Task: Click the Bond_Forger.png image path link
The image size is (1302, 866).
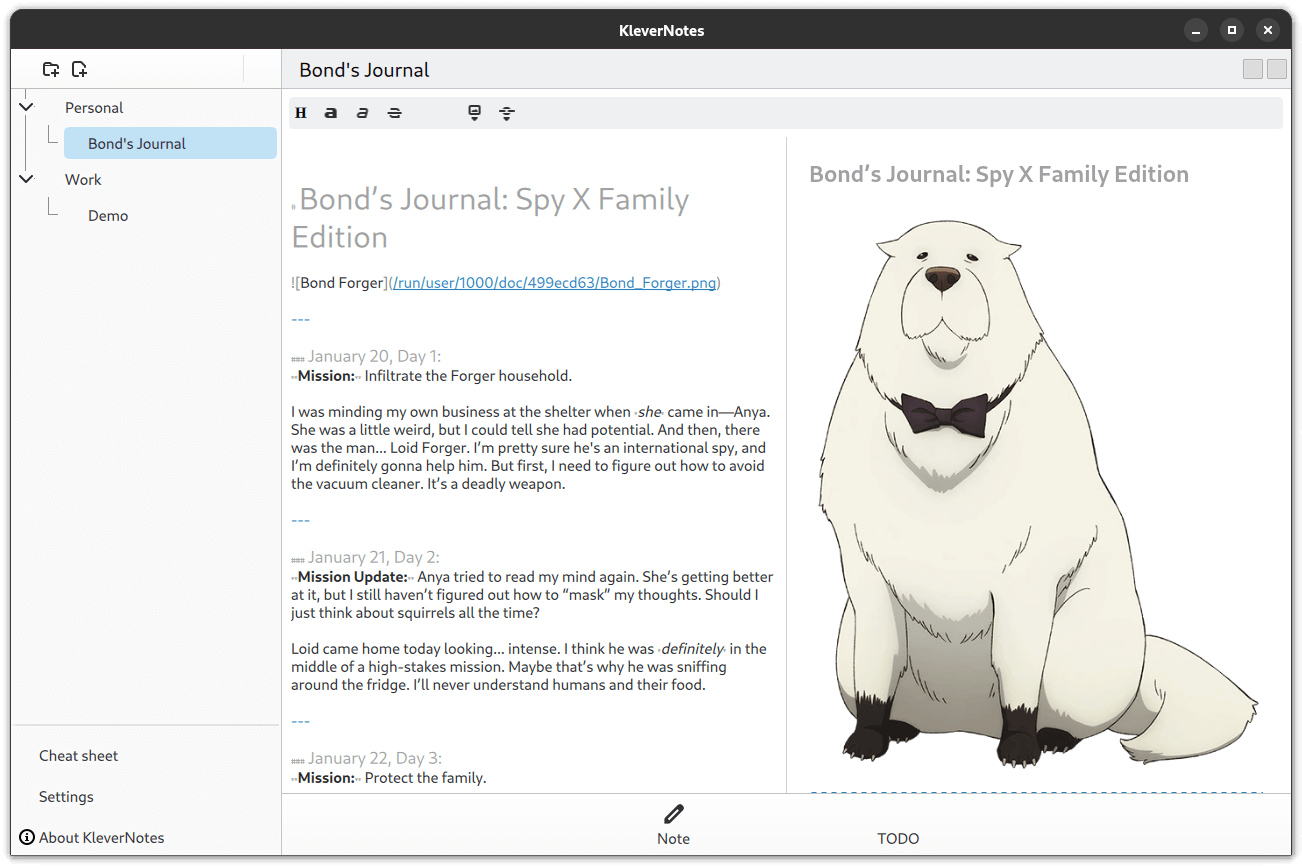Action: coord(555,283)
